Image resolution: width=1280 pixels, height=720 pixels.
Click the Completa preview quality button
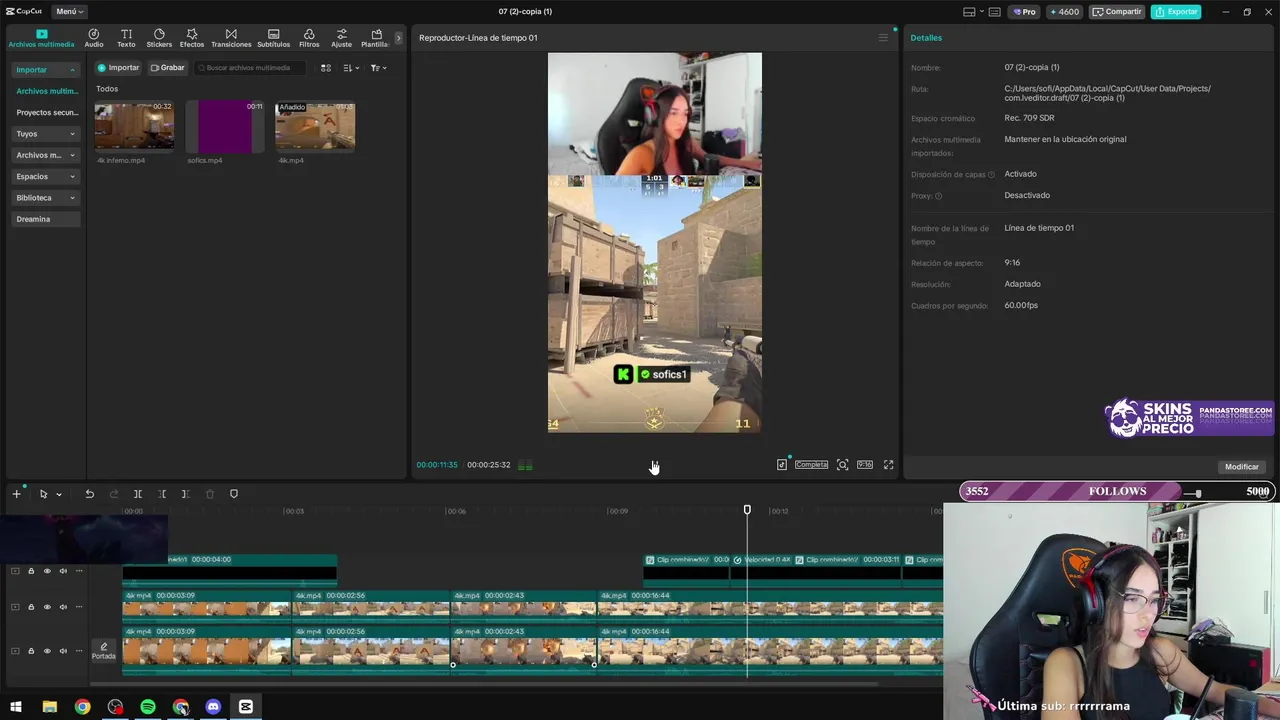[811, 465]
